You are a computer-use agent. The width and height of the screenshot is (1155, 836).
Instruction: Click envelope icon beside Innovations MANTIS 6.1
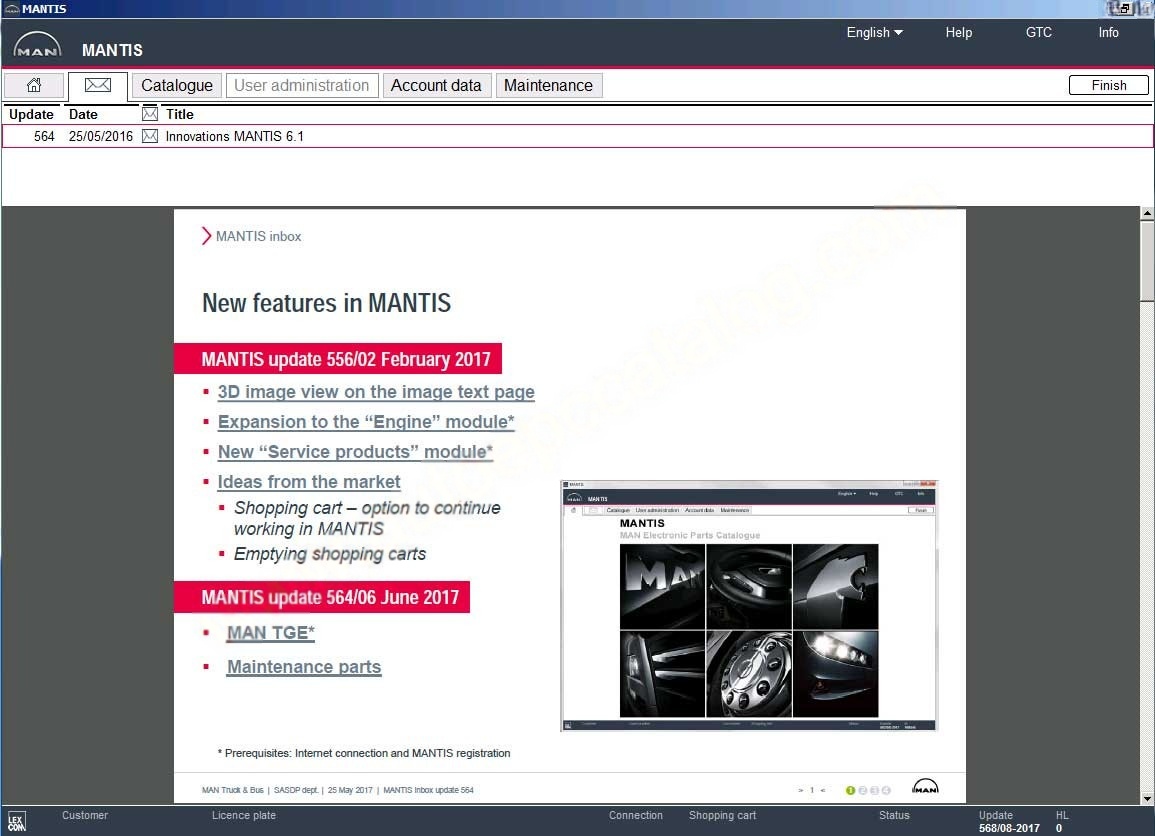[150, 136]
